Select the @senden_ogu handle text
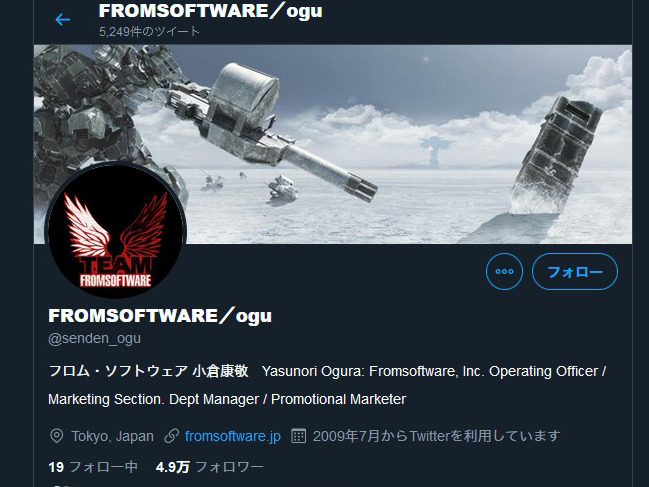649x487 pixels. coord(94,338)
